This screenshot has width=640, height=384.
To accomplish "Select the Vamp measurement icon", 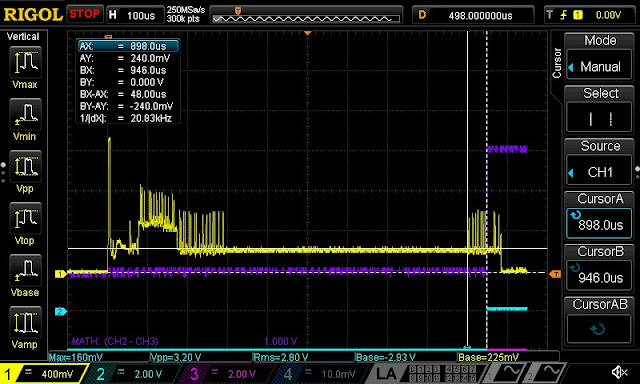I will (25, 322).
